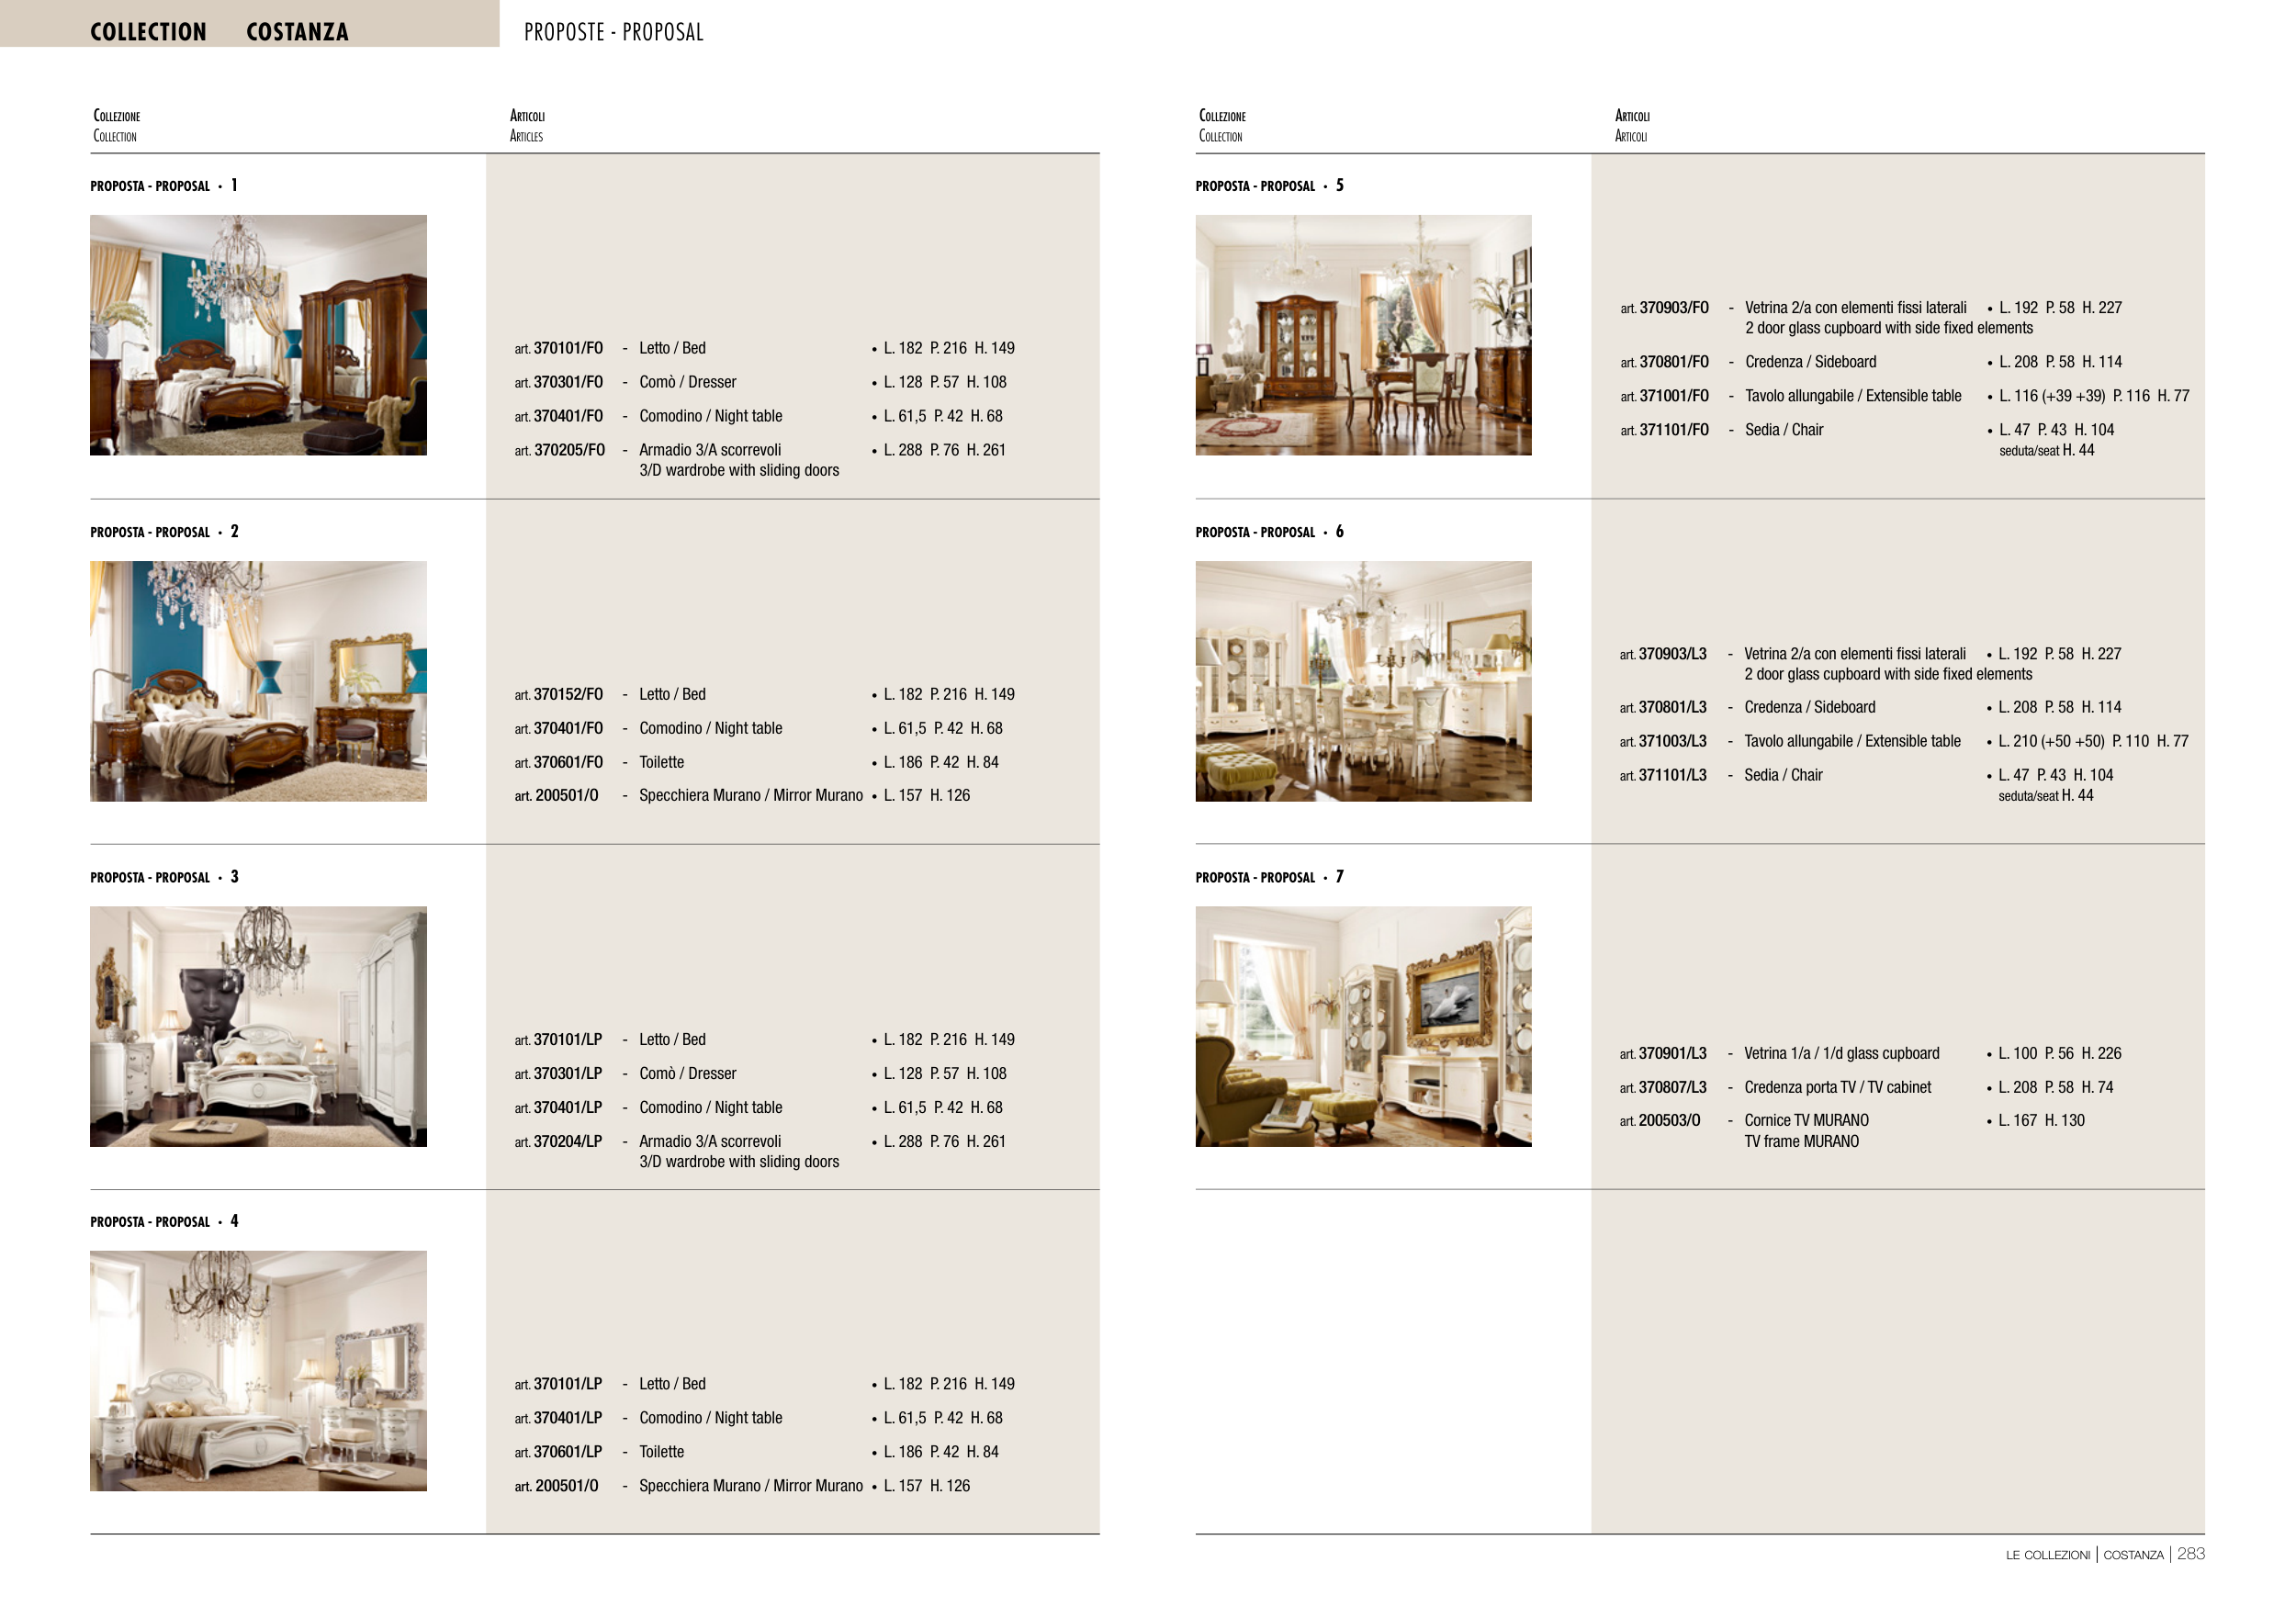Click article code 370204/LP wardrobe

567,1141
